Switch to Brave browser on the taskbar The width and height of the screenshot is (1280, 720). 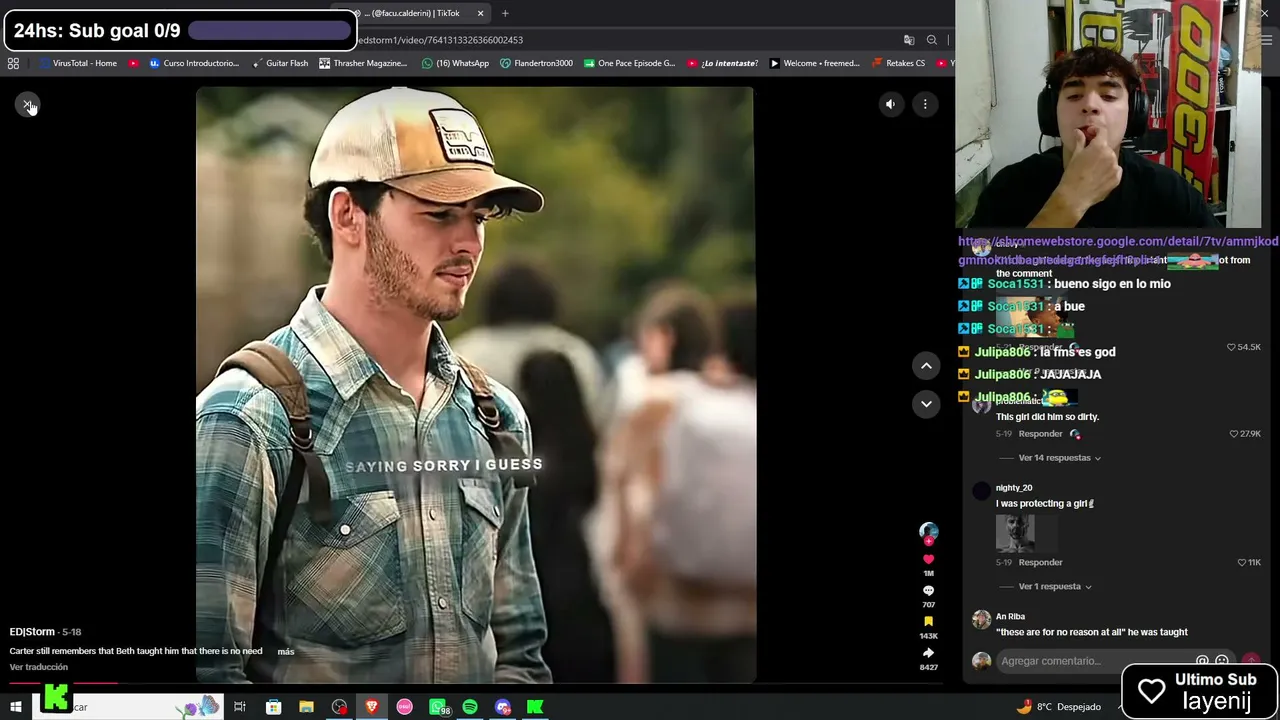click(372, 707)
